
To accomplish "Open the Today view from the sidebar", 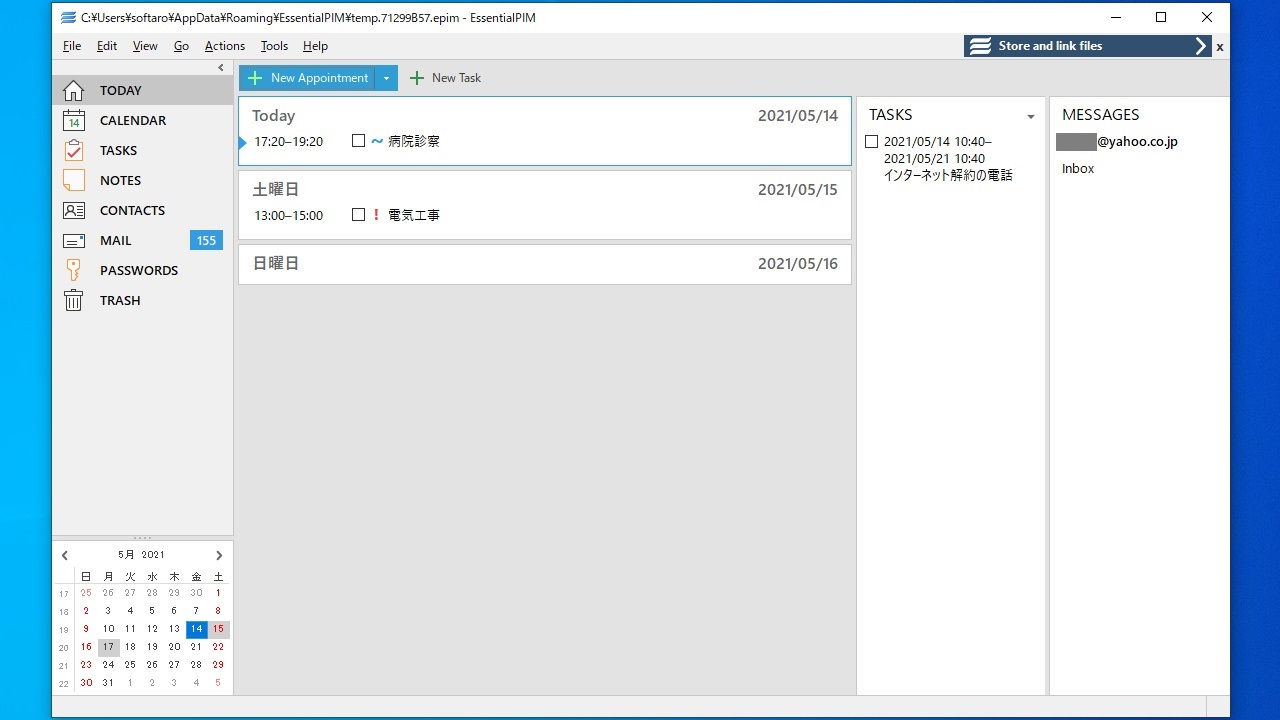I will click(142, 90).
